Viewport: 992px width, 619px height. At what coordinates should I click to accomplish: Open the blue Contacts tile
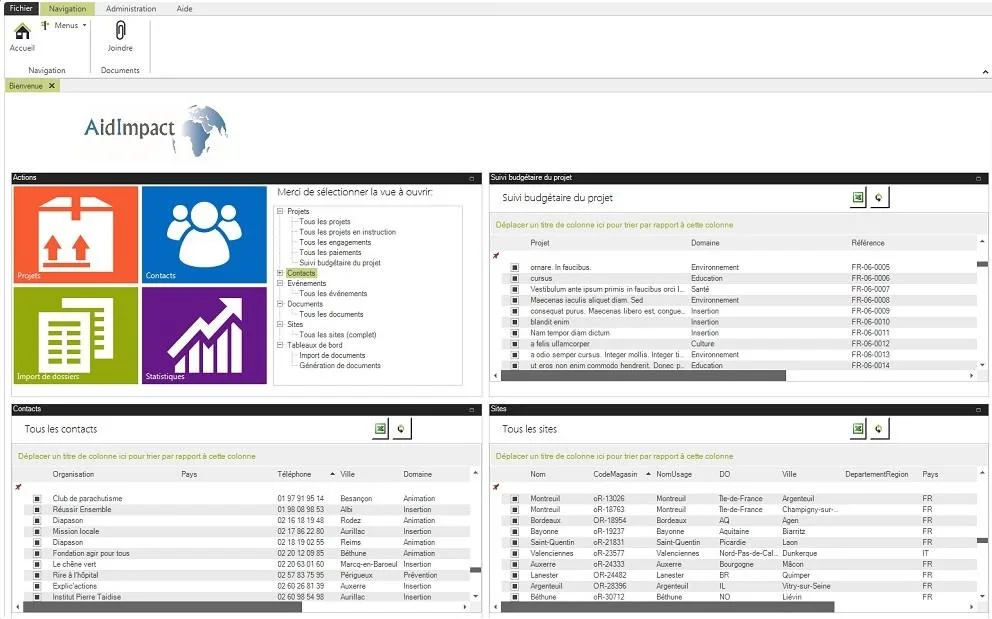click(204, 234)
